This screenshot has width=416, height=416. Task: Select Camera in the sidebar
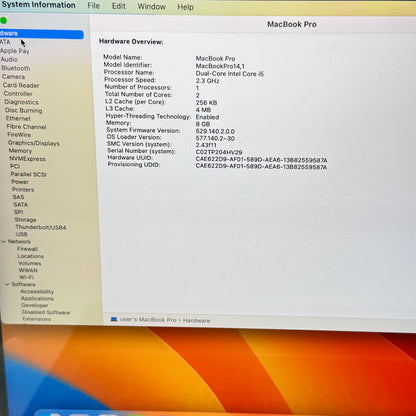point(13,77)
